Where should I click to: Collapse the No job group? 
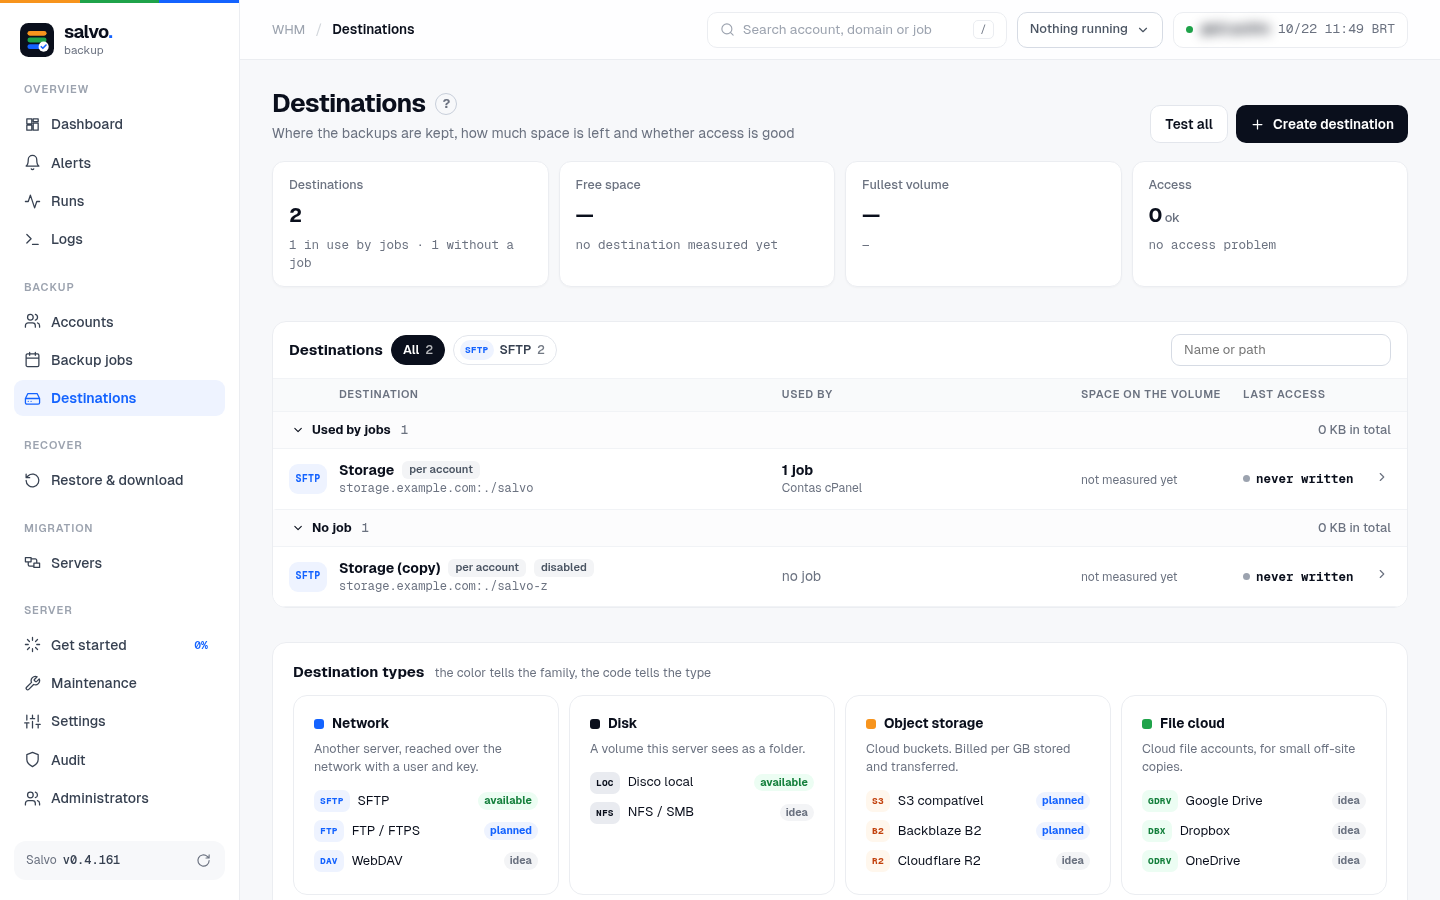[x=298, y=528]
